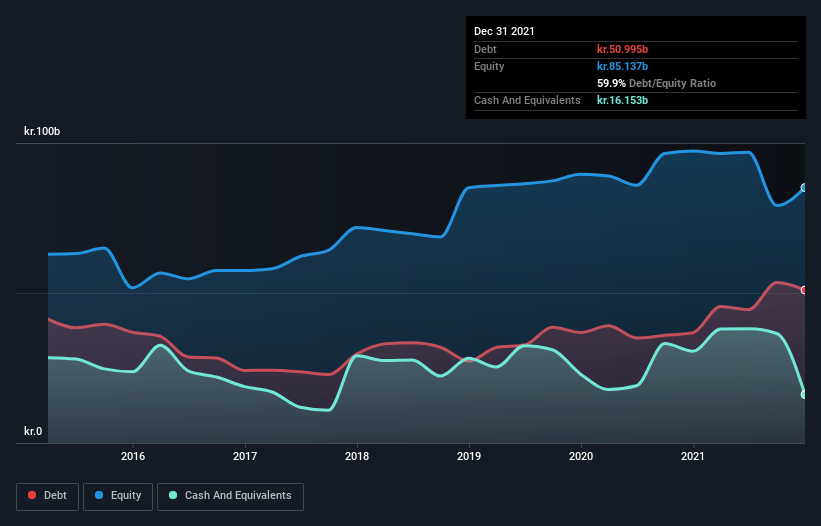Click the kr.85.137b equity value

(623, 66)
